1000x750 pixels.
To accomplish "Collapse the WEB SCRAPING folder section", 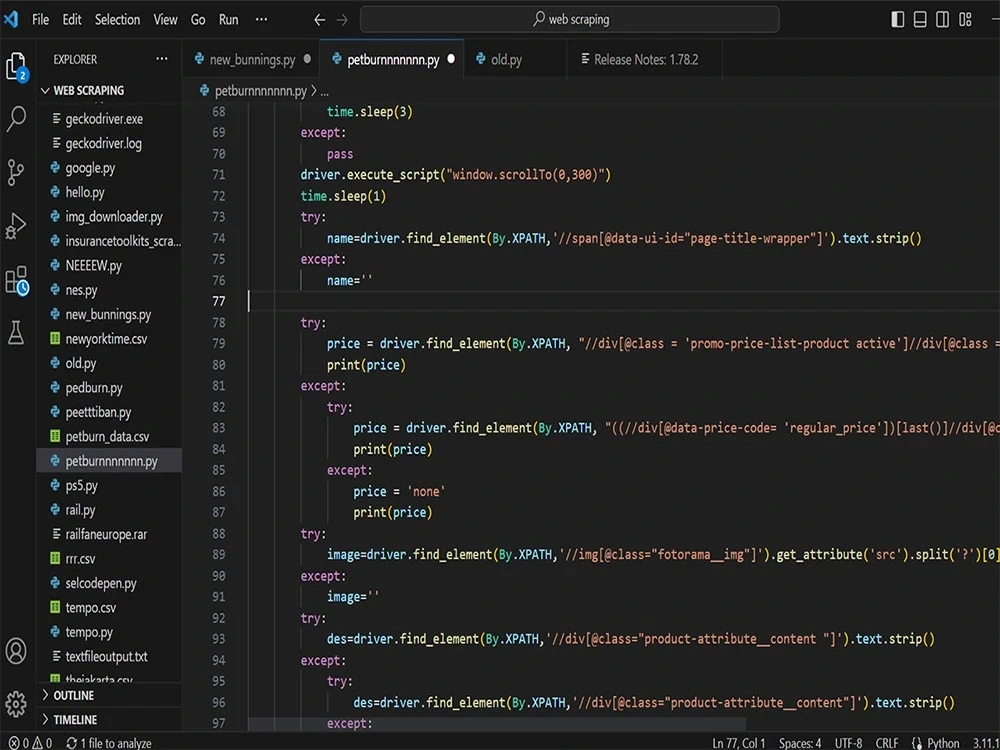I will [x=88, y=90].
